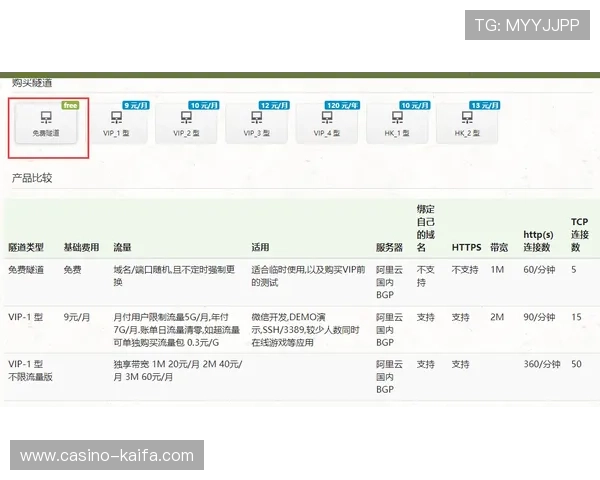The image size is (600, 480).
Task: Click the network icon on VIP_3 card
Action: coord(257,117)
